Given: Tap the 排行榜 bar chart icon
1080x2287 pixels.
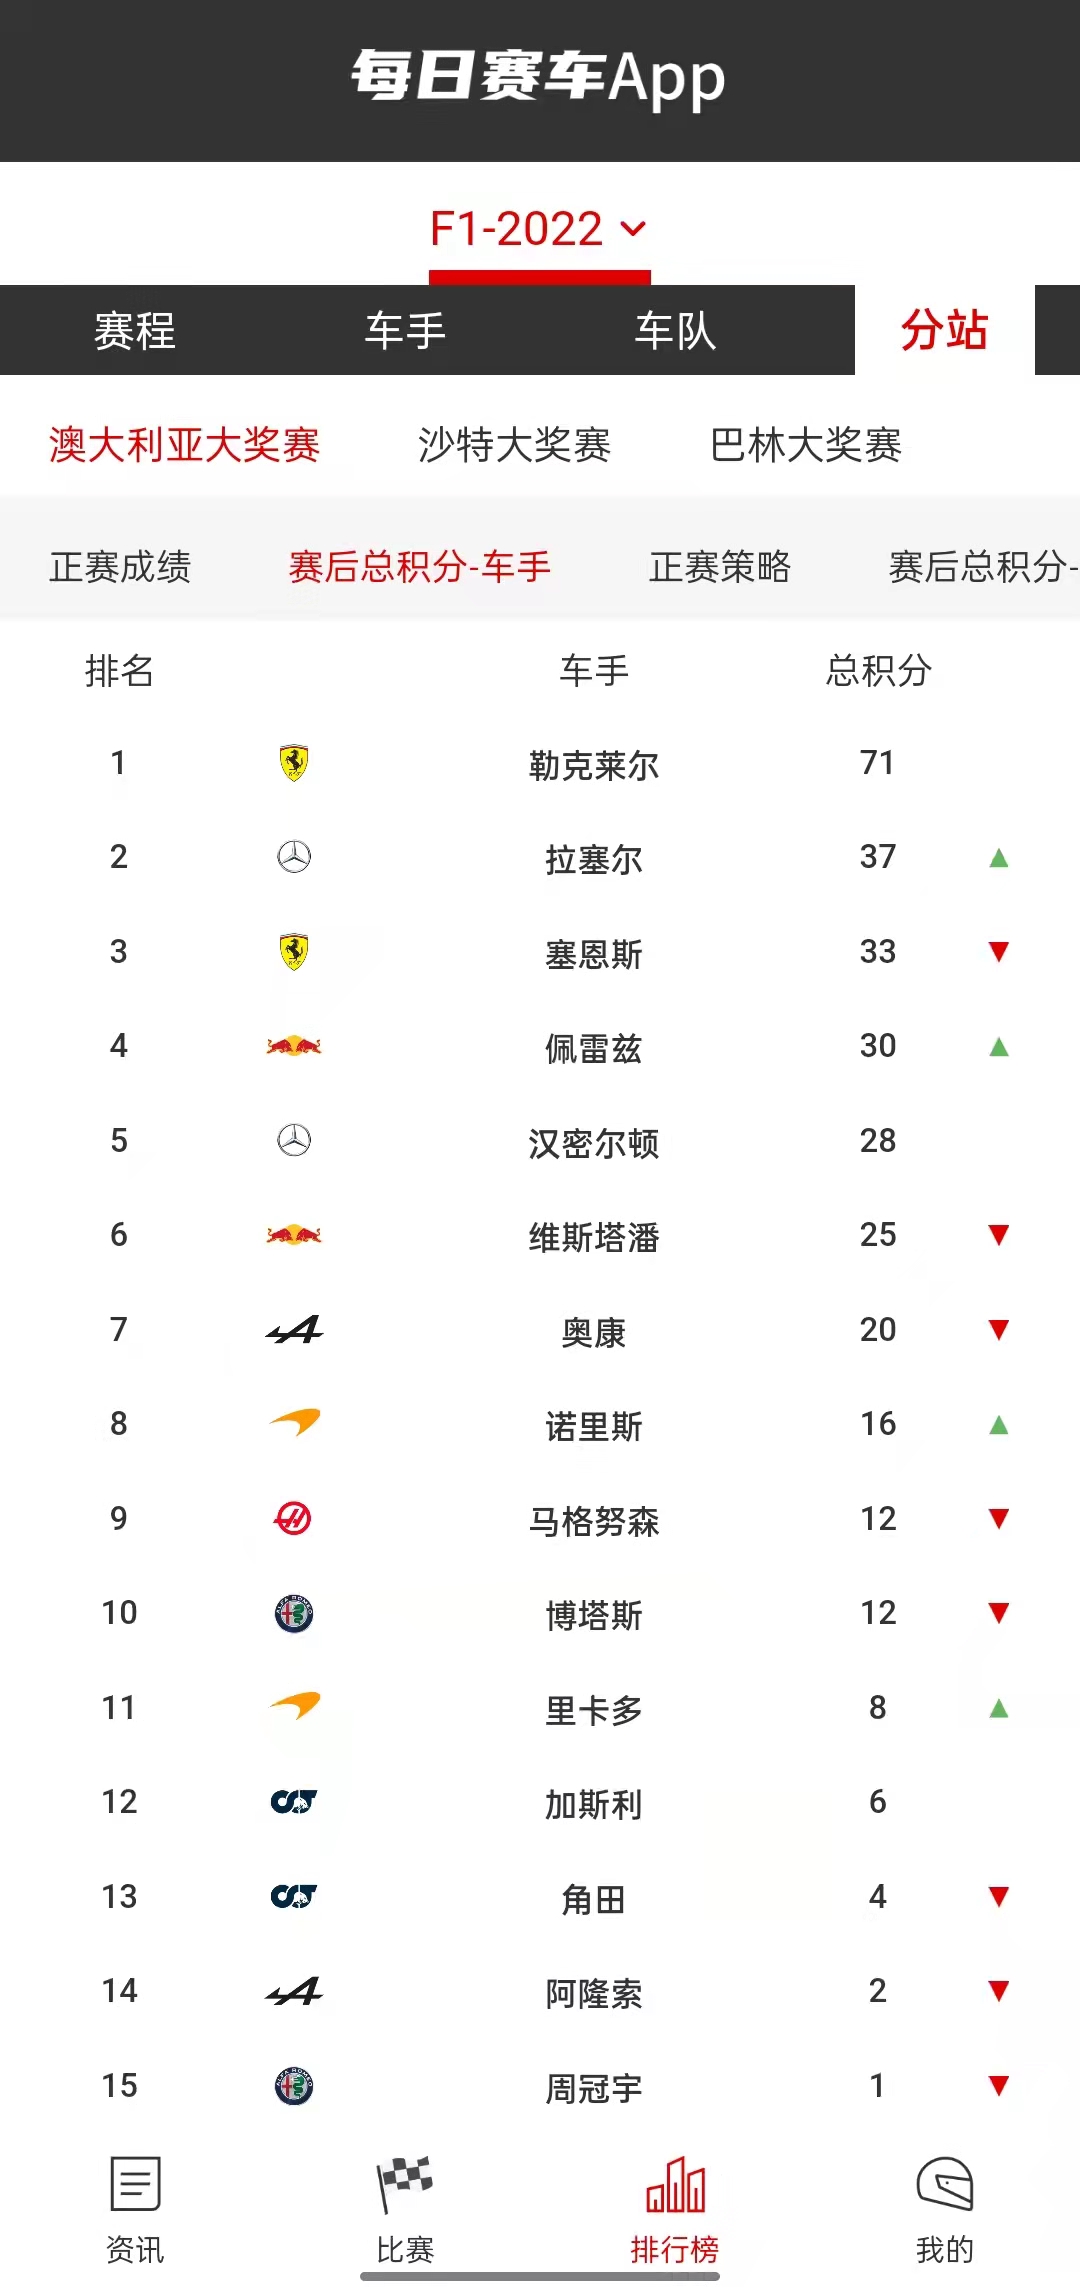Looking at the screenshot, I should point(675,2184).
